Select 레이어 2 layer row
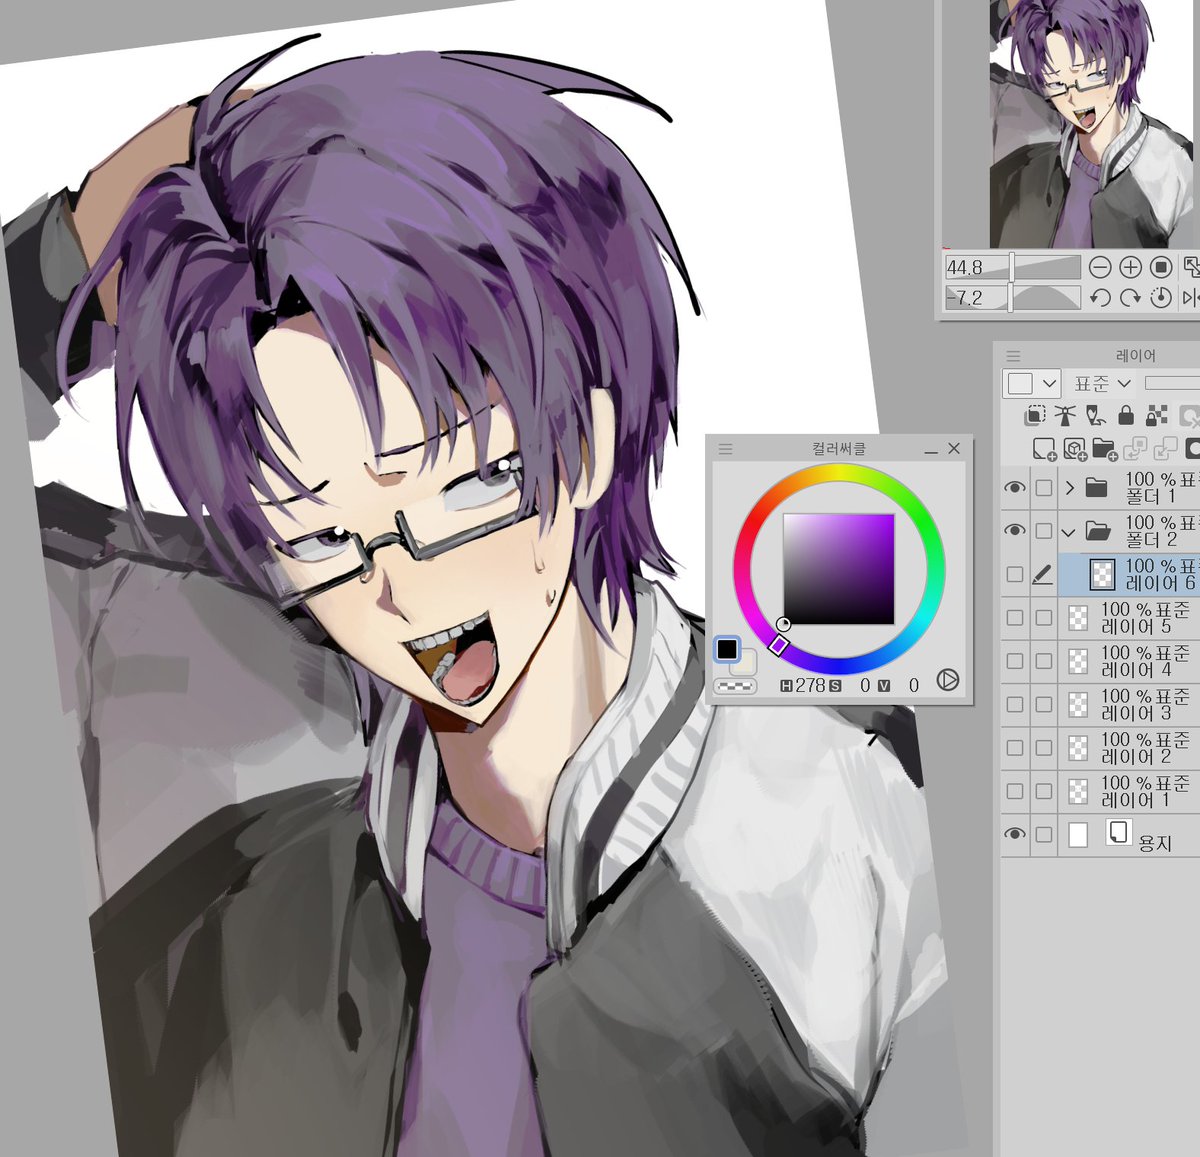Screen dimensions: 1200x1157 point(1129,748)
